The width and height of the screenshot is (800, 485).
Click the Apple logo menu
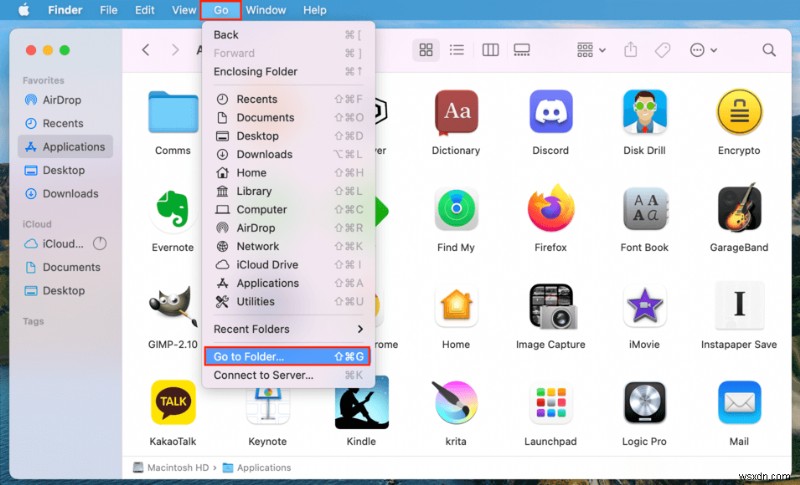[24, 10]
